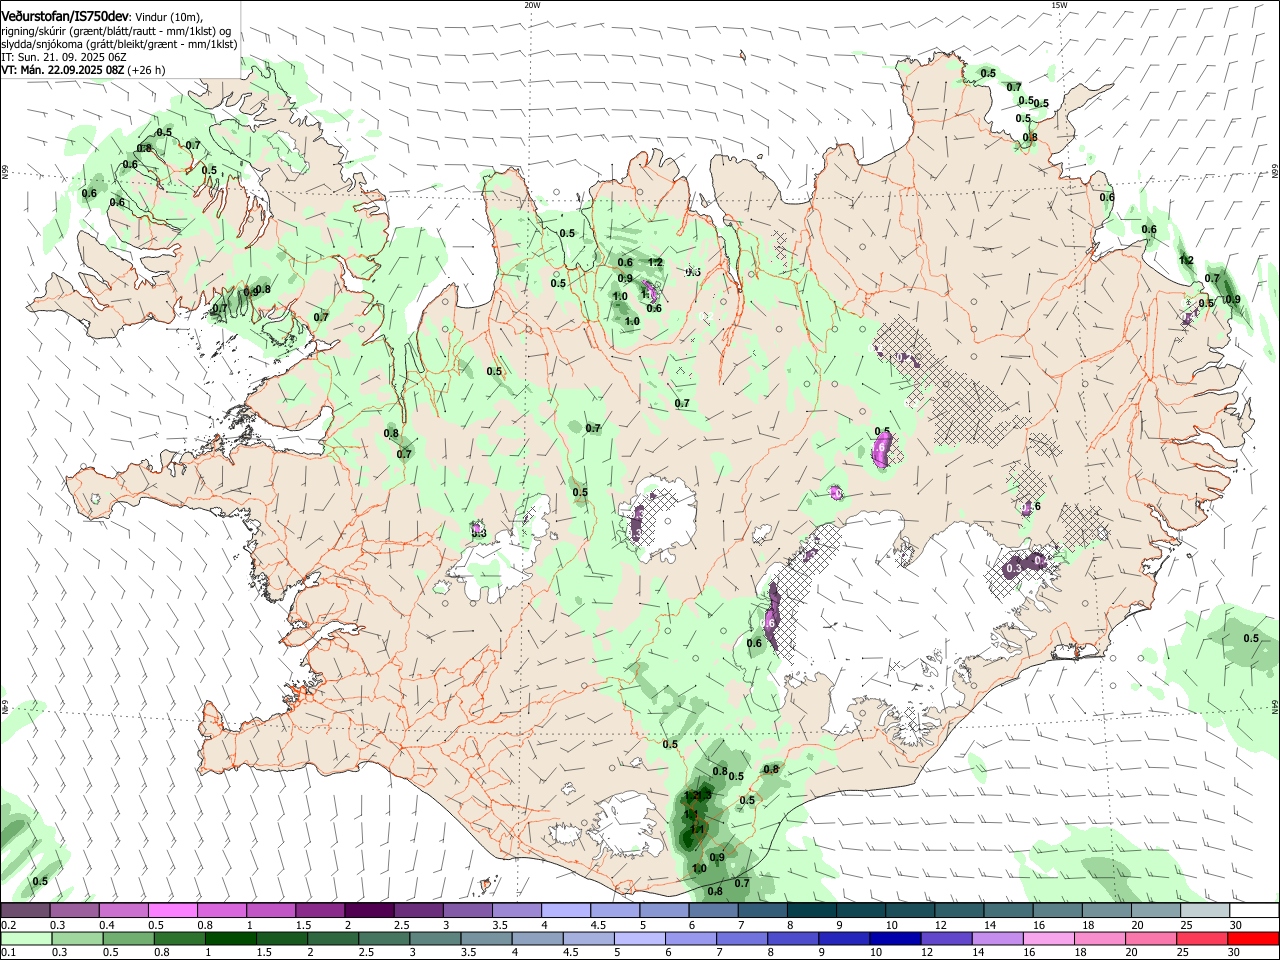Choose the medium blue 8 rain legend swatch
Image resolution: width=1280 pixels, height=960 pixels.
(x=792, y=939)
